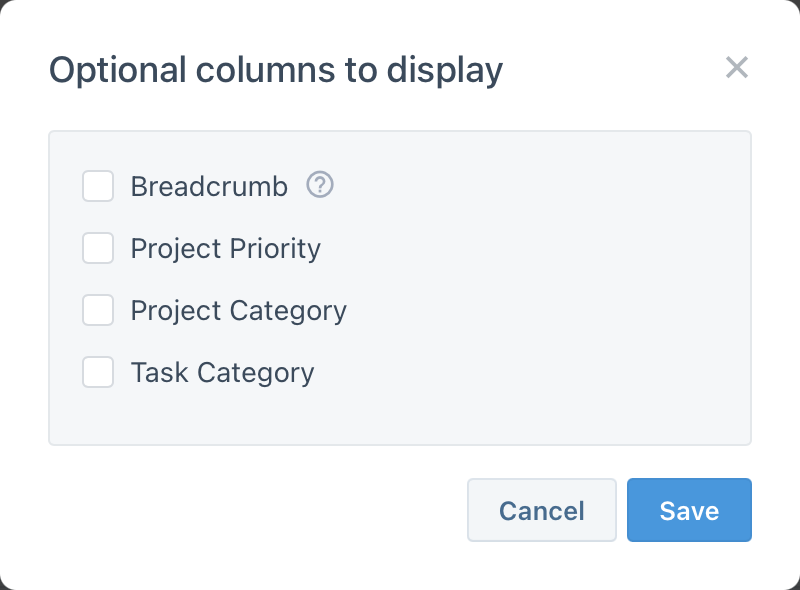The height and width of the screenshot is (590, 800).
Task: Dismiss the dialog with the X icon
Action: coord(737,67)
